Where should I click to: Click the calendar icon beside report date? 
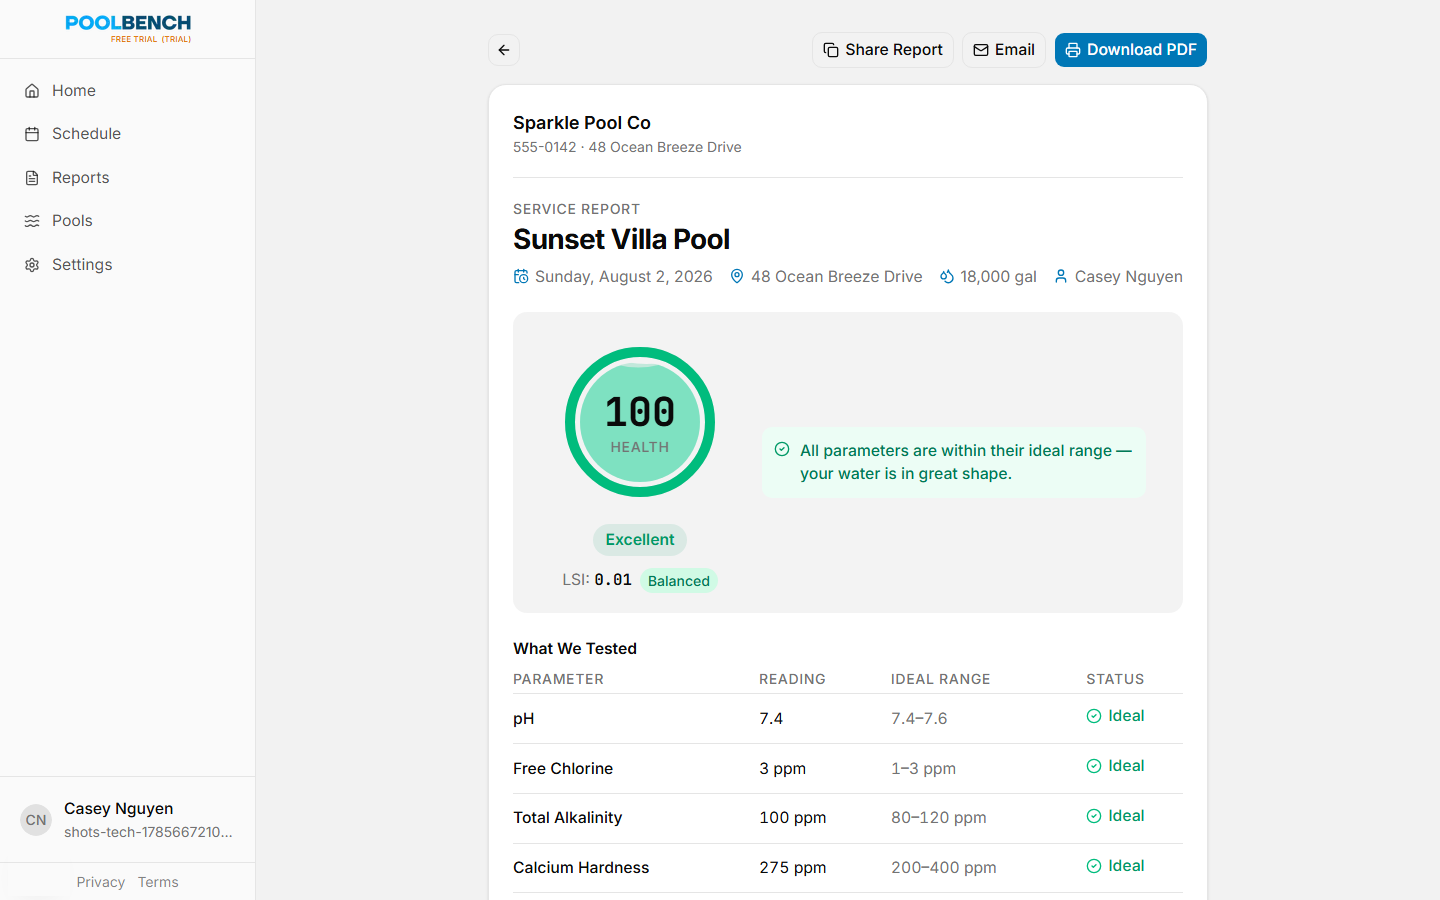click(x=521, y=276)
